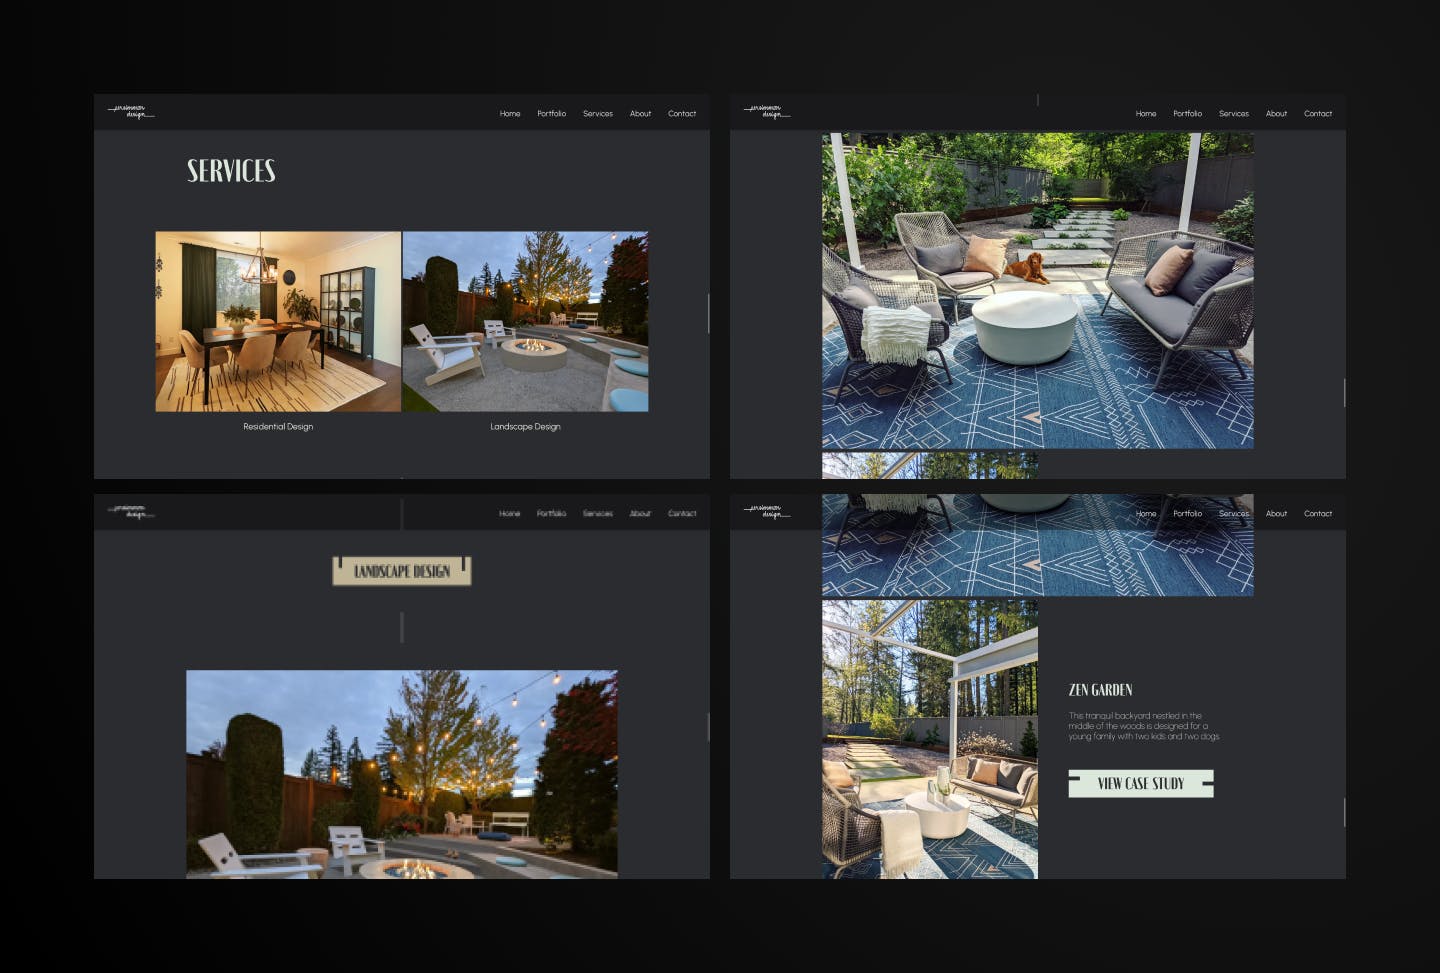Open the Home navigation link
1440x973 pixels.
pyautogui.click(x=509, y=113)
